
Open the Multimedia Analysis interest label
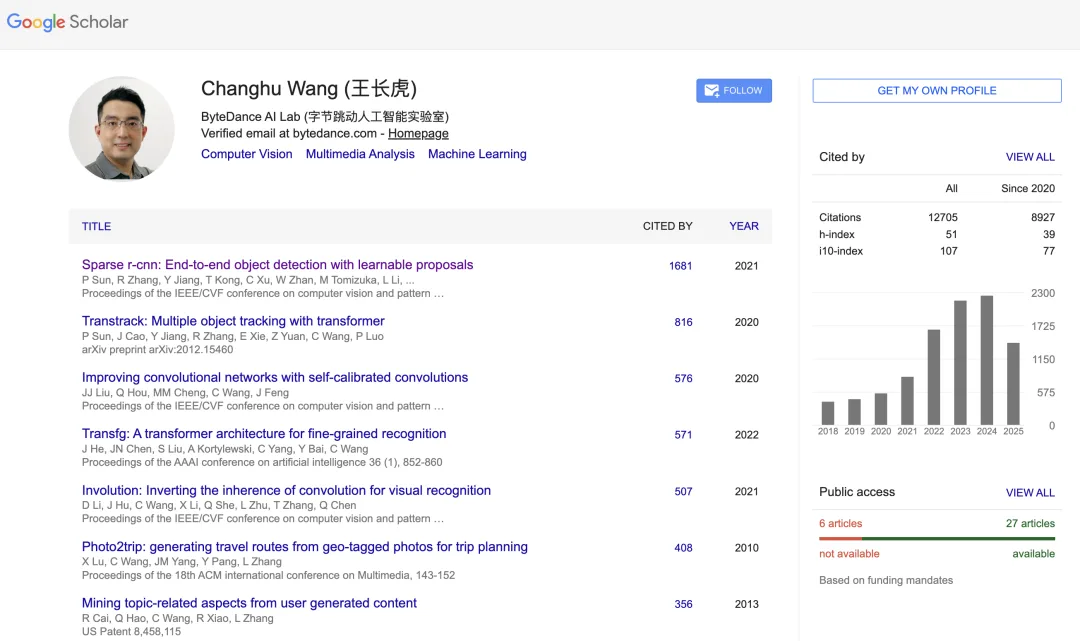click(360, 154)
